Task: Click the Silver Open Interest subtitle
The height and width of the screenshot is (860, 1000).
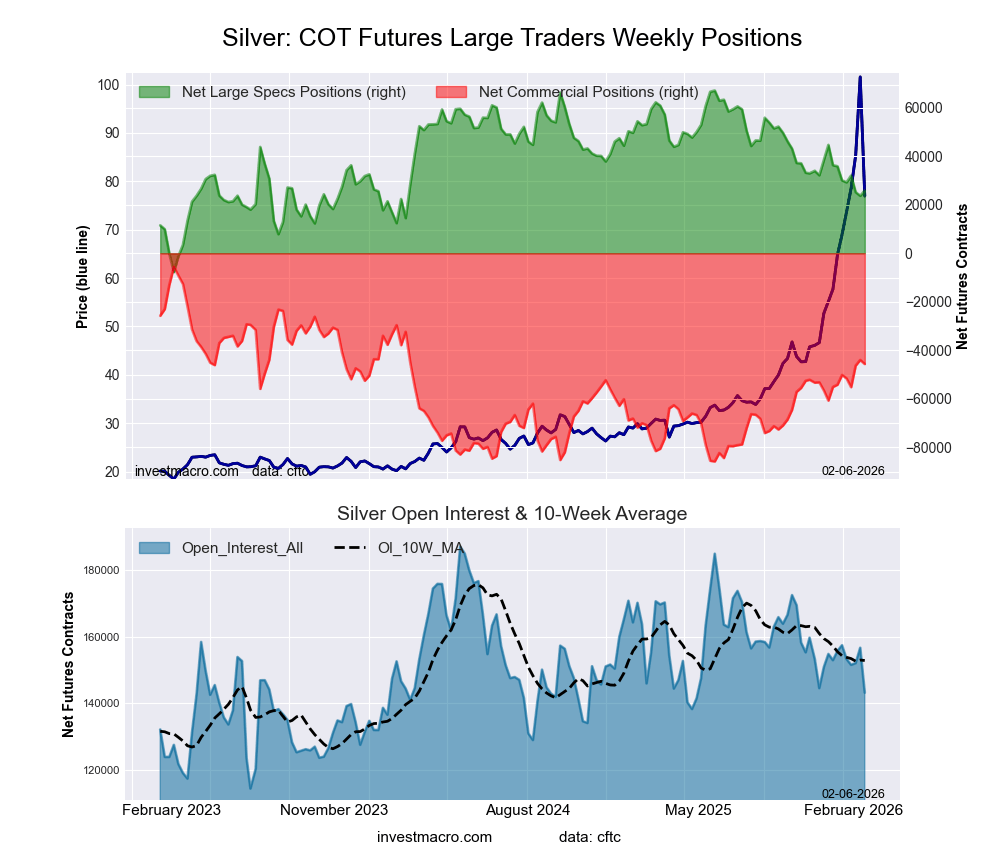Action: pos(511,514)
